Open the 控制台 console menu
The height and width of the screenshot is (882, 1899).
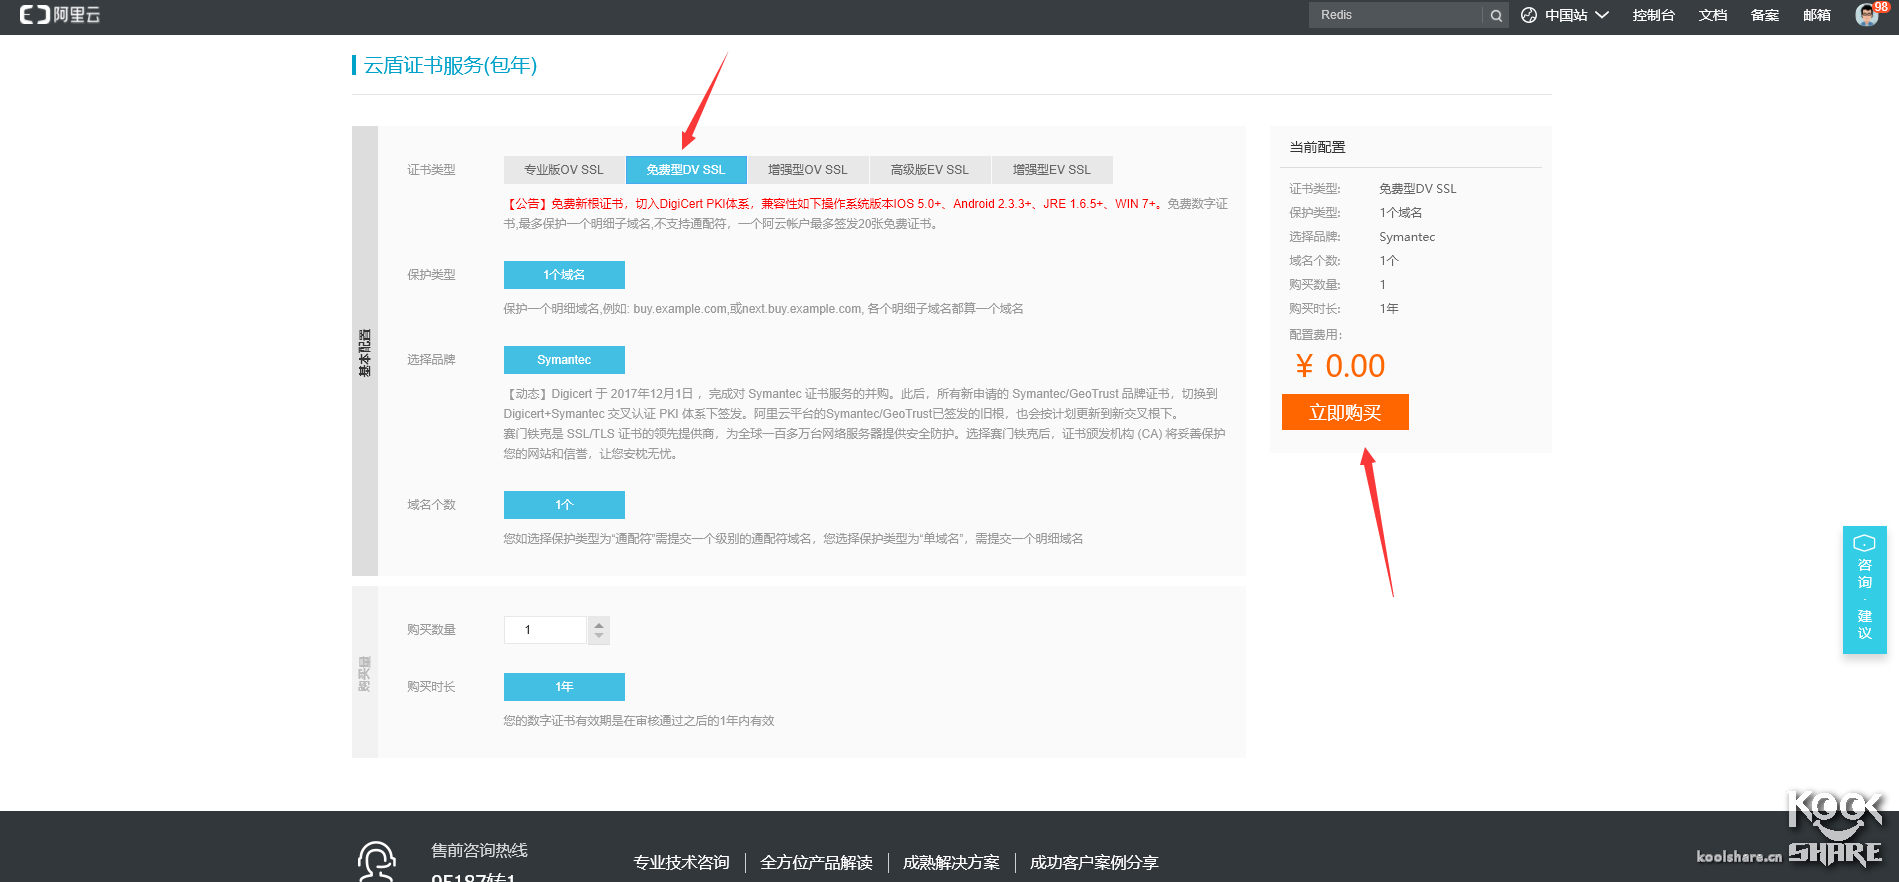(x=1653, y=15)
